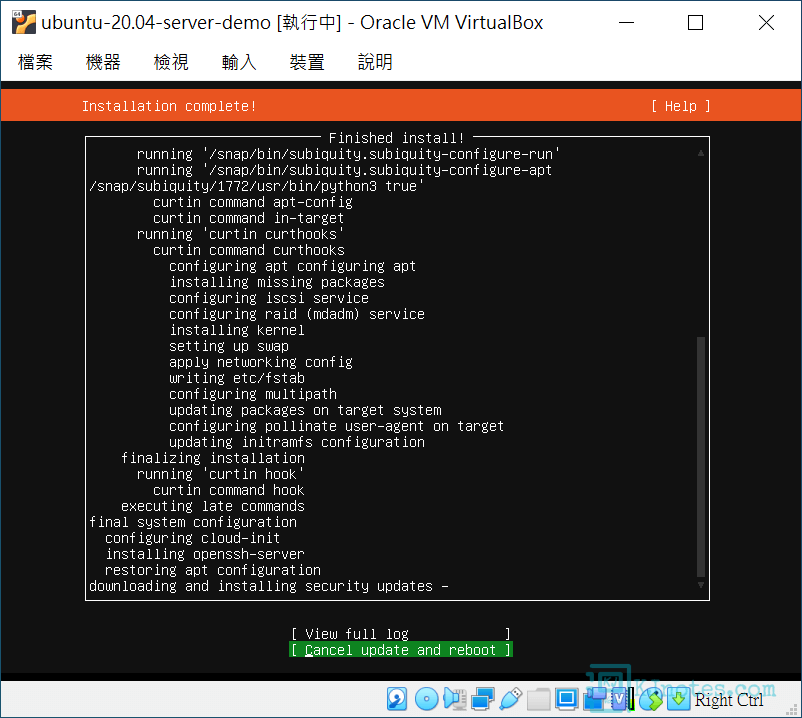Viewport: 802px width, 718px height.
Task: Click '/snap/subiquity/1772/usr/bin/python3 true' line
Action: (257, 186)
